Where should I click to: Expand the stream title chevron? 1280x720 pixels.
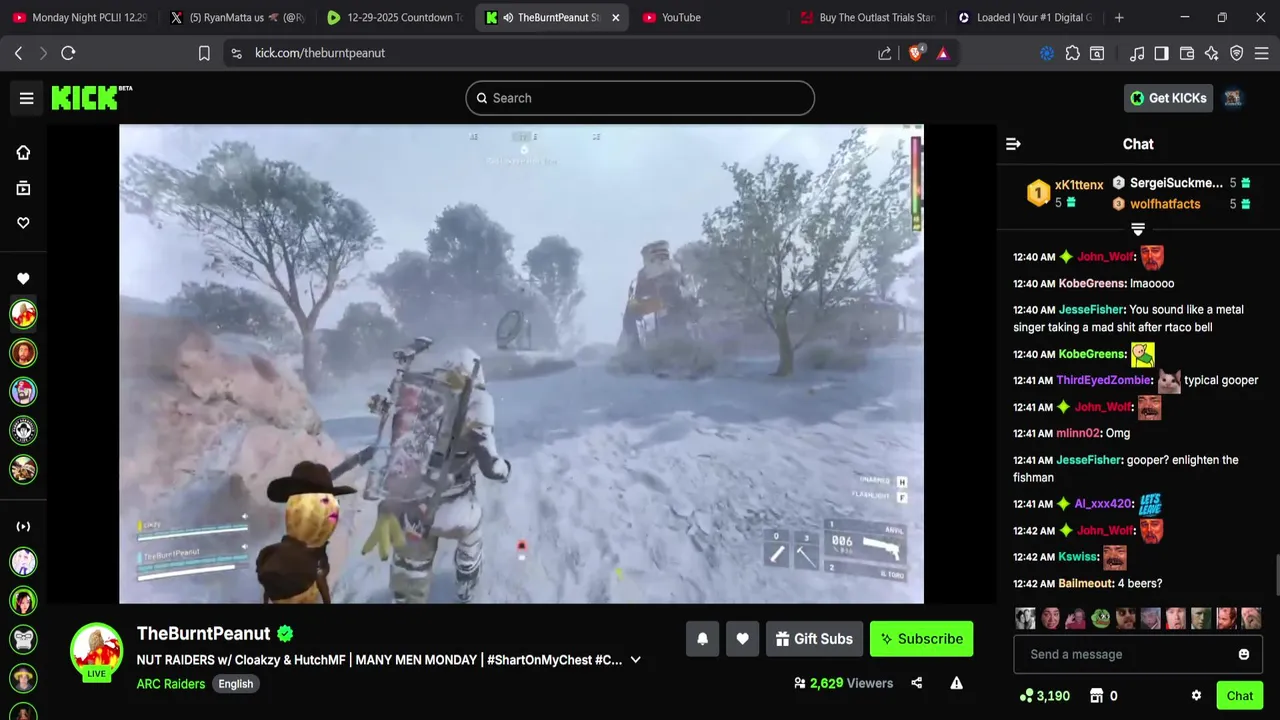636,660
